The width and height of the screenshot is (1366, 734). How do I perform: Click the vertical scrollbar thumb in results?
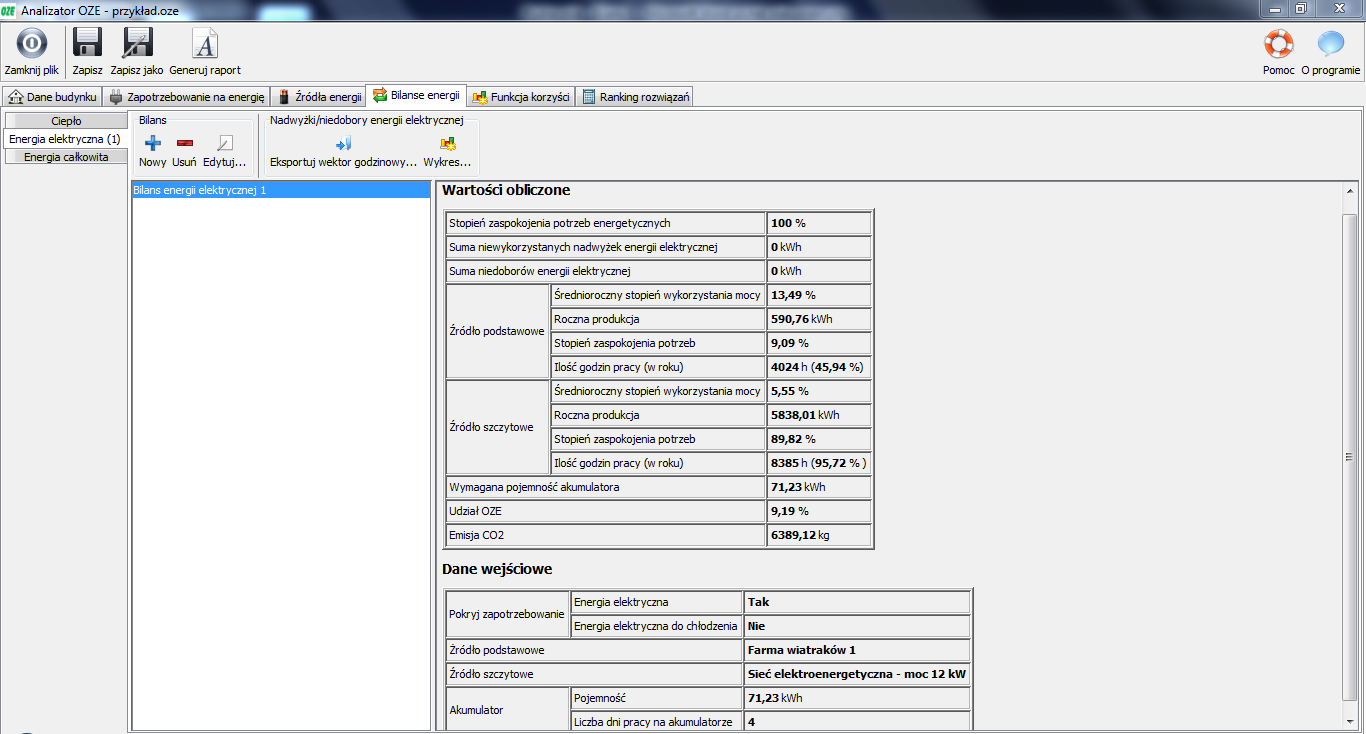pyautogui.click(x=1350, y=456)
